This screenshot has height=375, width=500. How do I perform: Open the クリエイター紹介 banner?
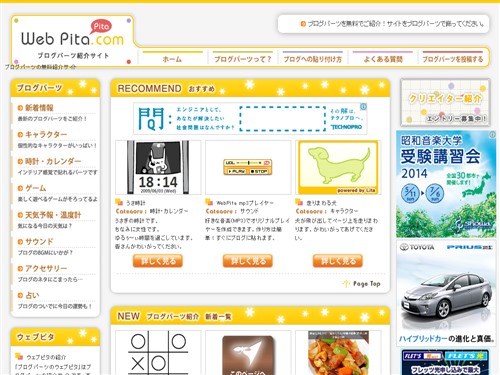pos(445,103)
